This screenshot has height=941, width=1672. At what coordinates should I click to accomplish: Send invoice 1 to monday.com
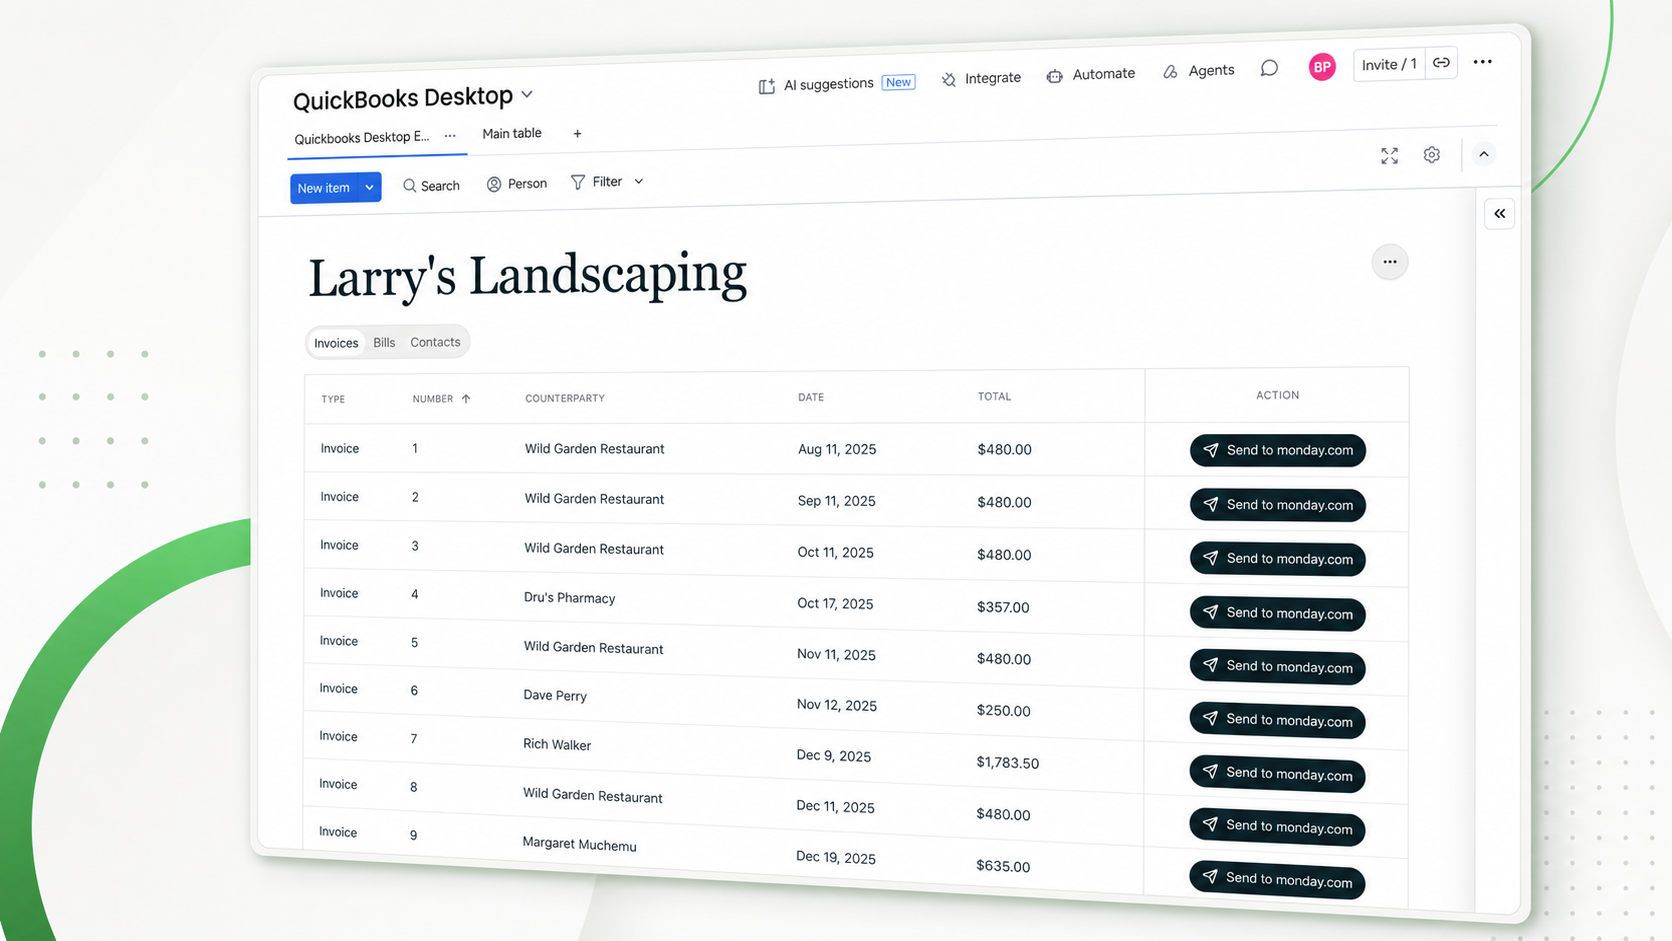click(x=1278, y=450)
